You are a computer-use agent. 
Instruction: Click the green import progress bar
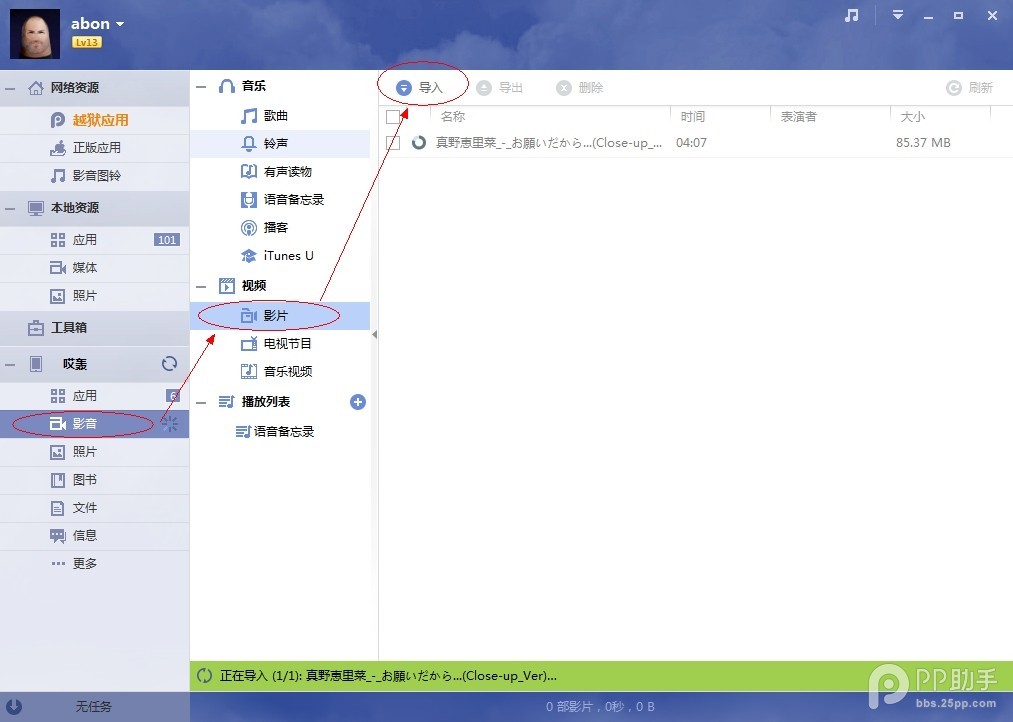[600, 675]
